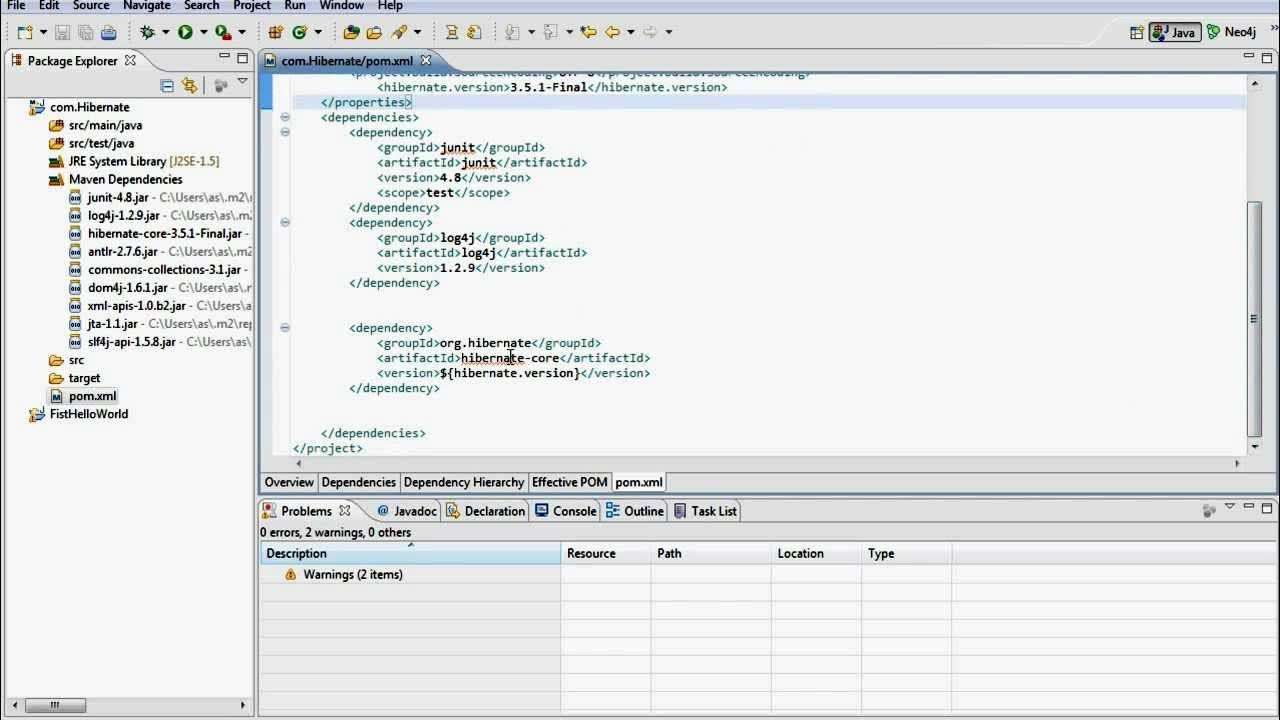The height and width of the screenshot is (720, 1280).
Task: Collapse the junit dependency fold marker
Action: (x=285, y=132)
